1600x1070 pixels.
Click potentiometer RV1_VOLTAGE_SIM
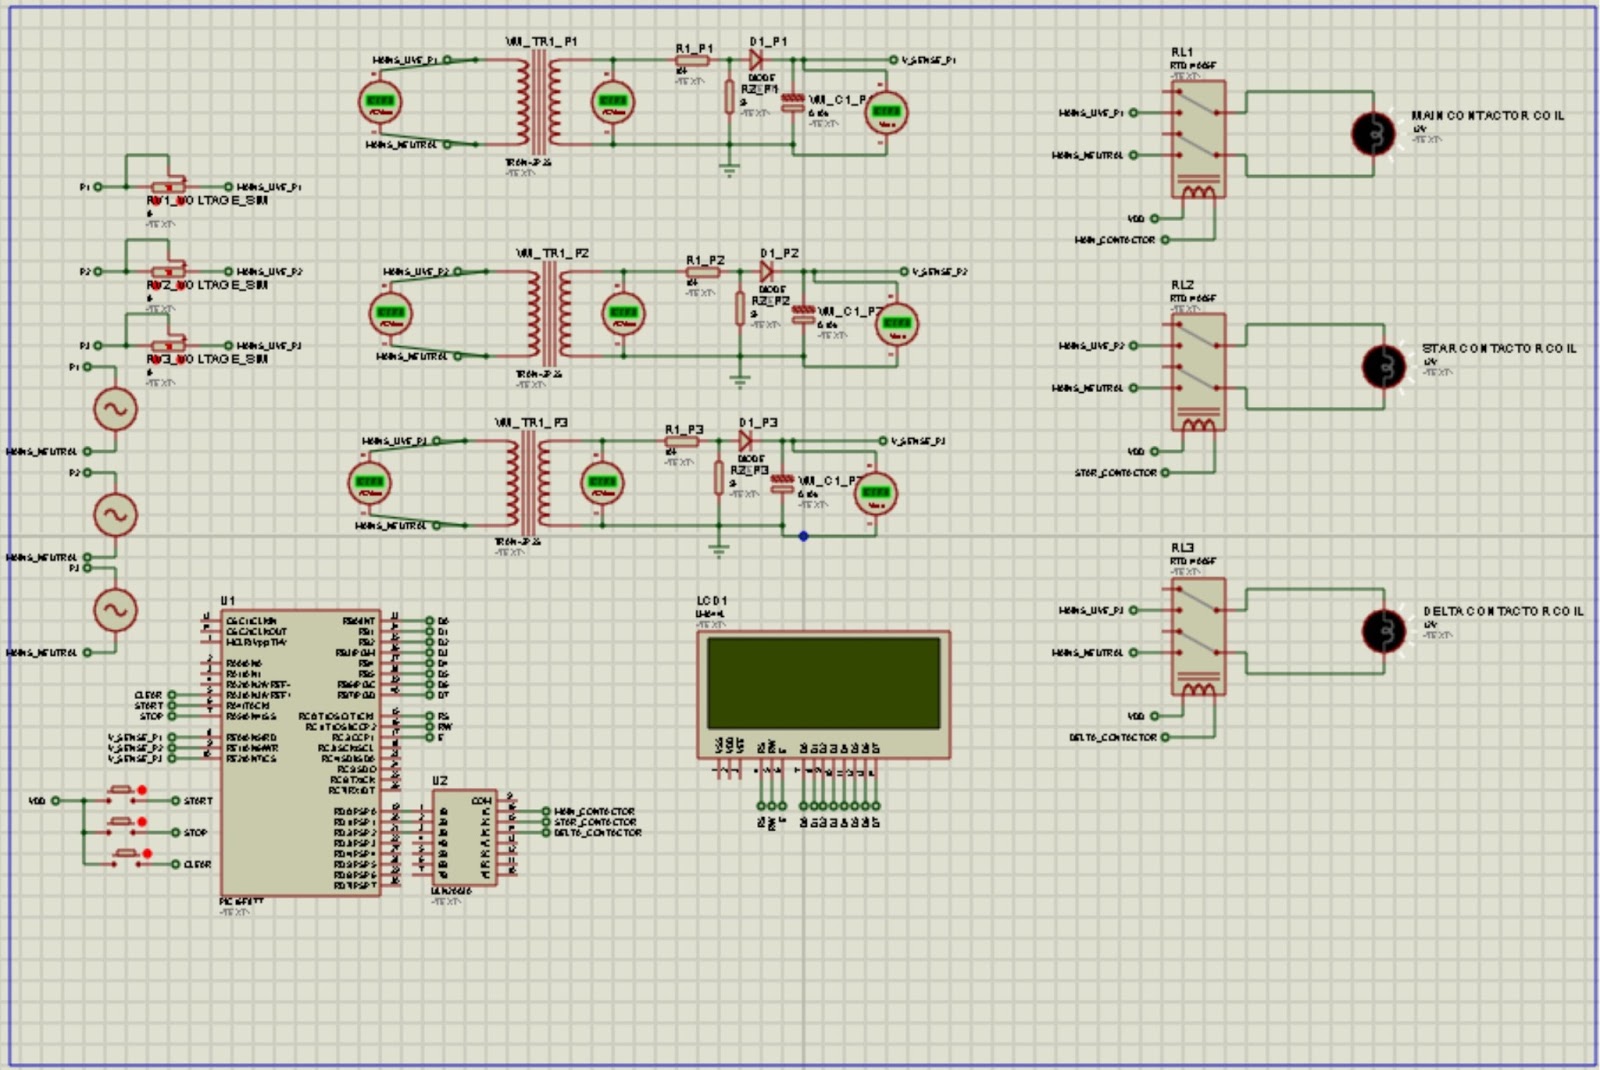[x=168, y=185]
